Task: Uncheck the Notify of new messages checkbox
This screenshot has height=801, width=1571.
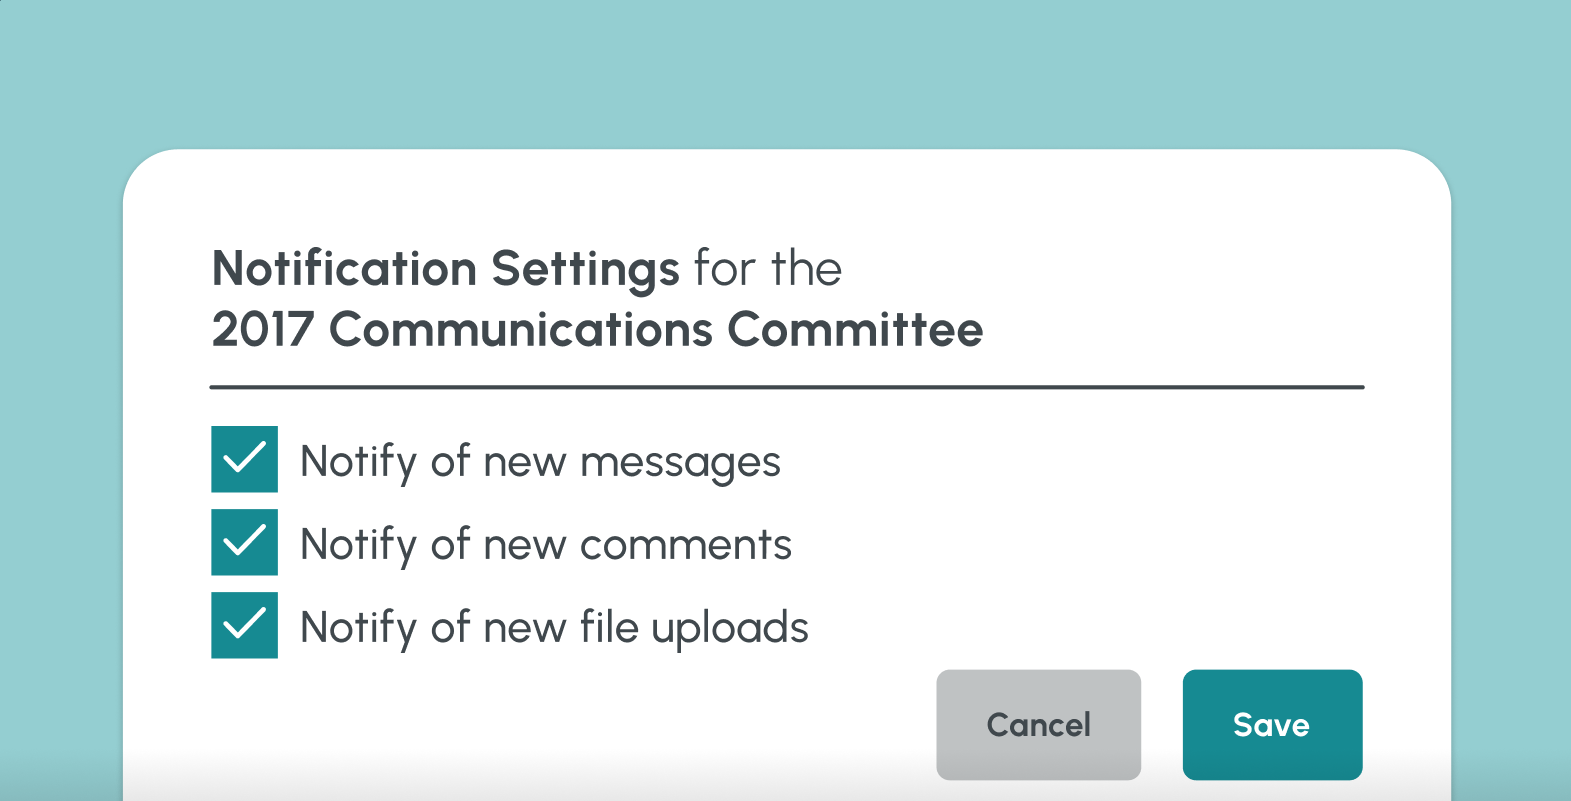Action: (x=244, y=459)
